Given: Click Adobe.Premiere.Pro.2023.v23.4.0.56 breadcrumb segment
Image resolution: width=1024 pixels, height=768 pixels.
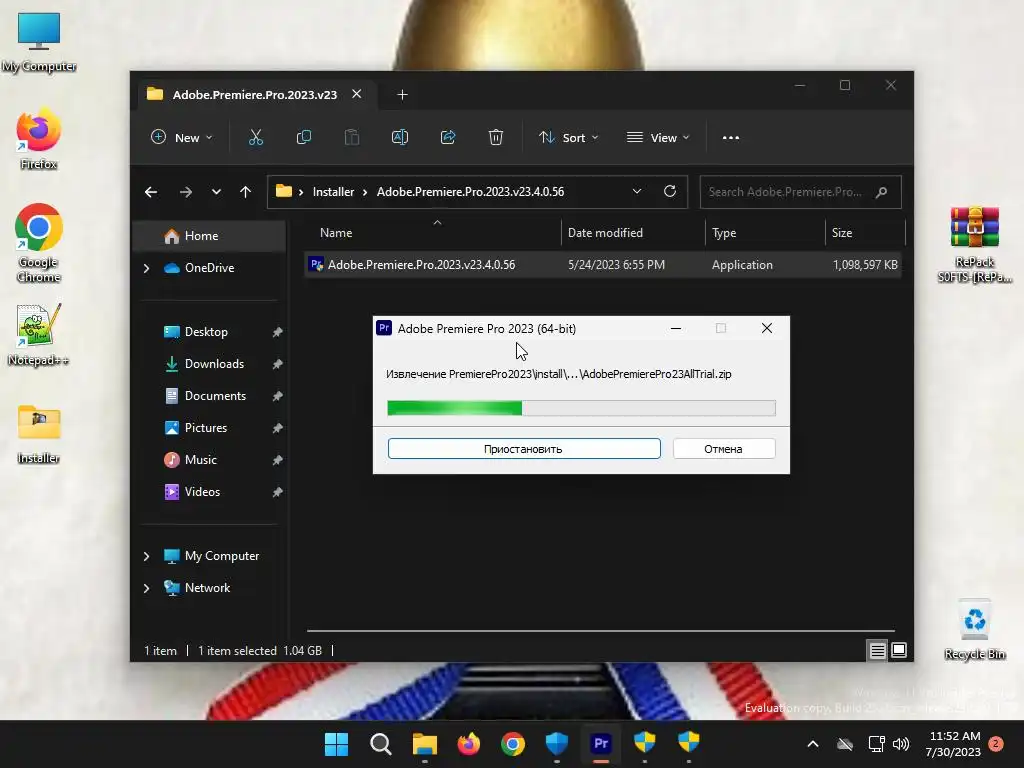Looking at the screenshot, I should pos(470,192).
